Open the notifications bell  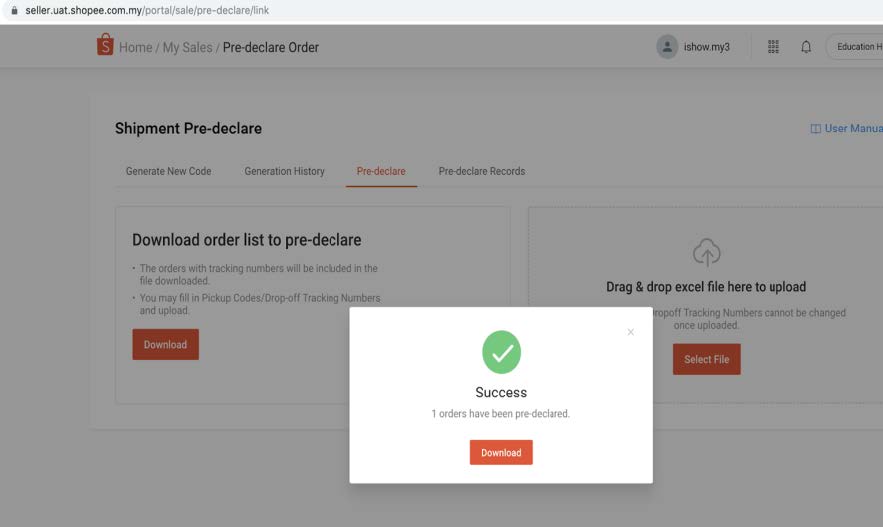point(806,47)
